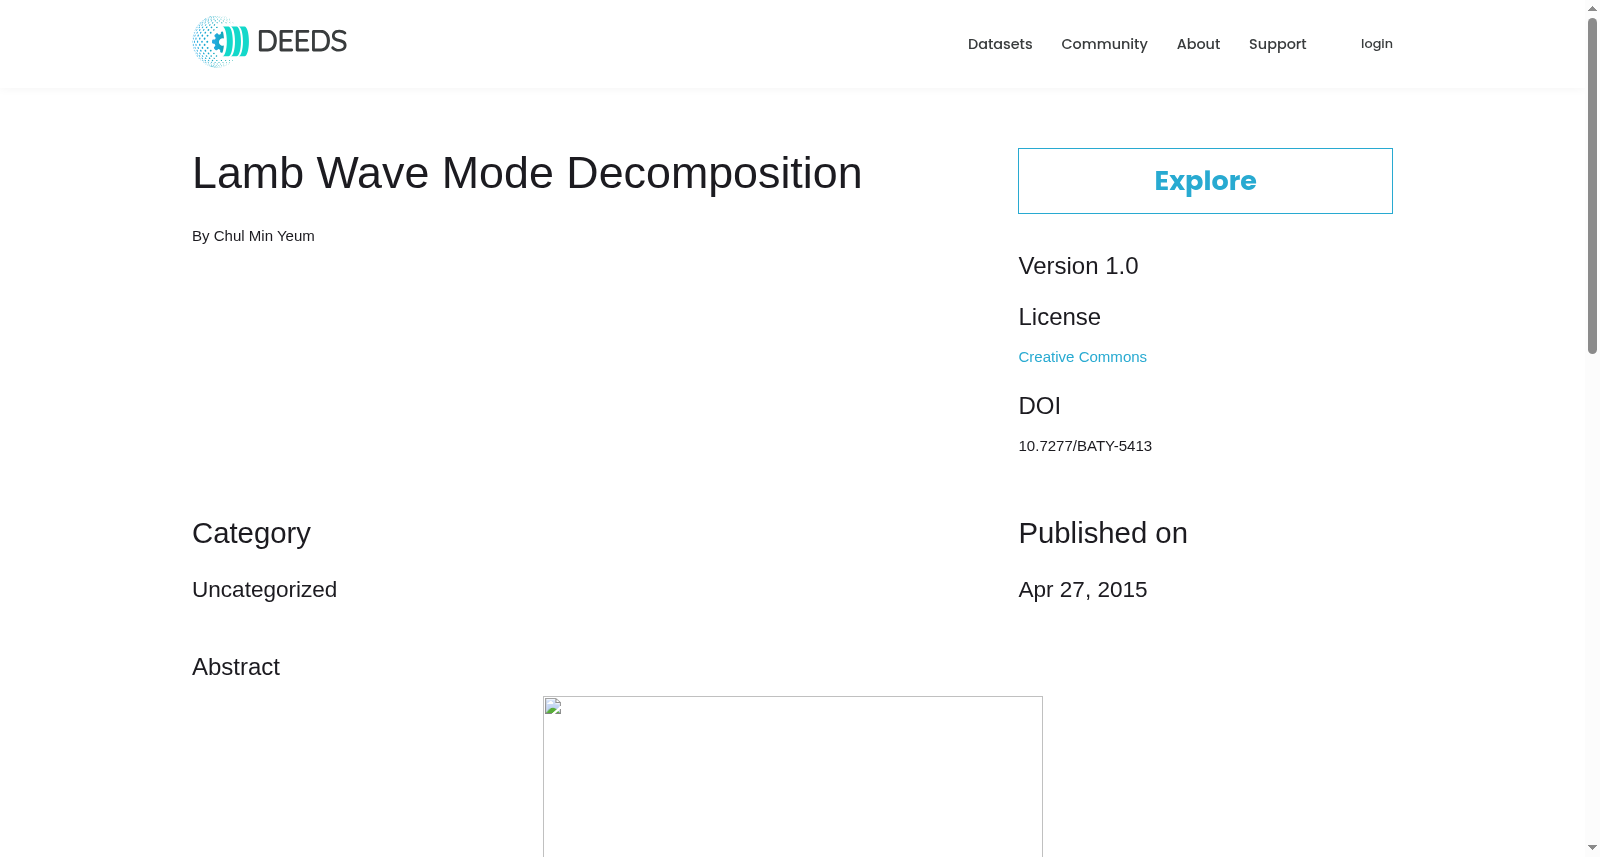Click the date Apr 27, 2015
The width and height of the screenshot is (1600, 857).
(1082, 590)
